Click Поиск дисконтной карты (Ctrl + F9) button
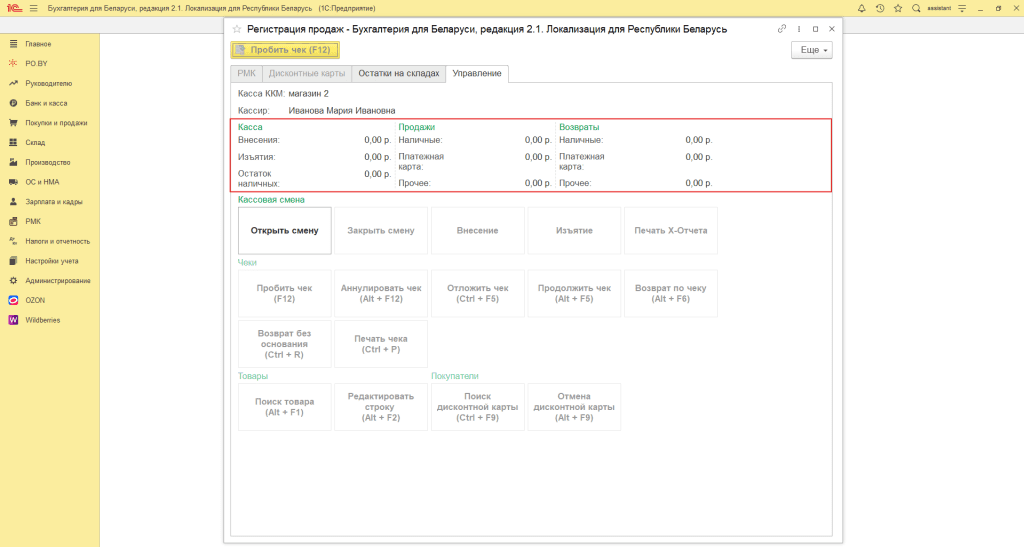1024x547 pixels. tap(477, 407)
